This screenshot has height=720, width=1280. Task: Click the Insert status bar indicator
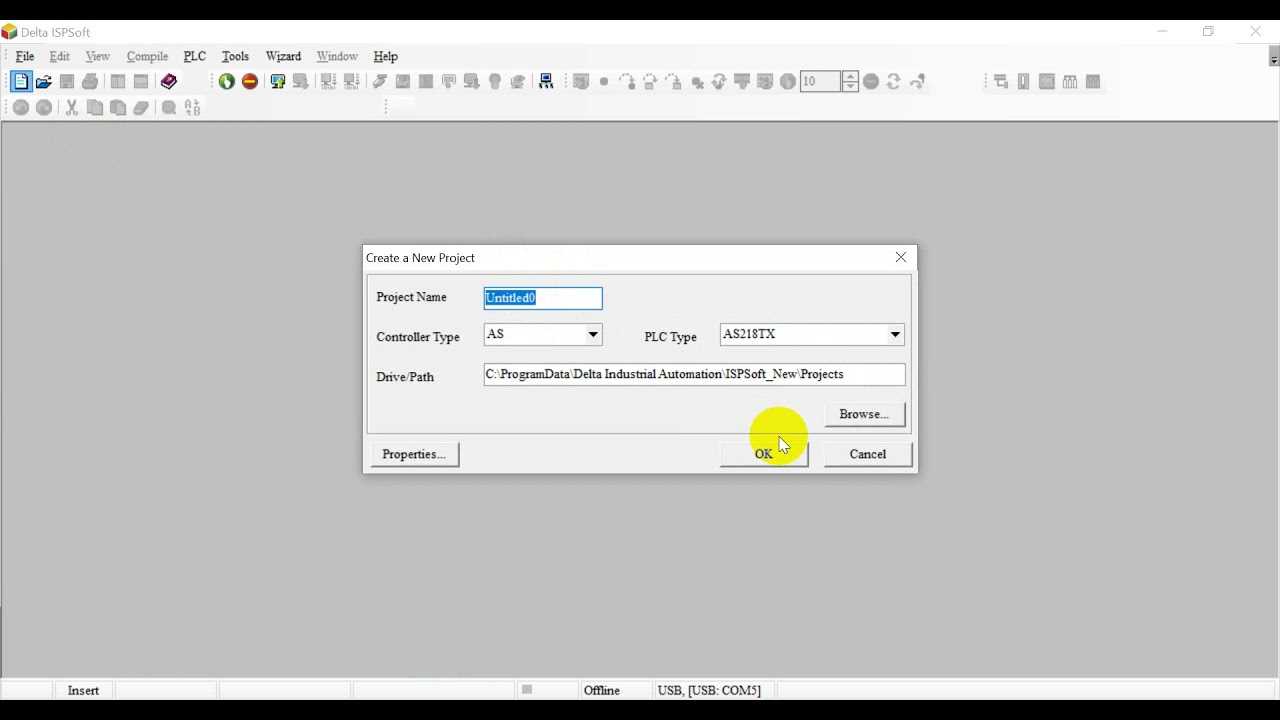click(x=83, y=690)
